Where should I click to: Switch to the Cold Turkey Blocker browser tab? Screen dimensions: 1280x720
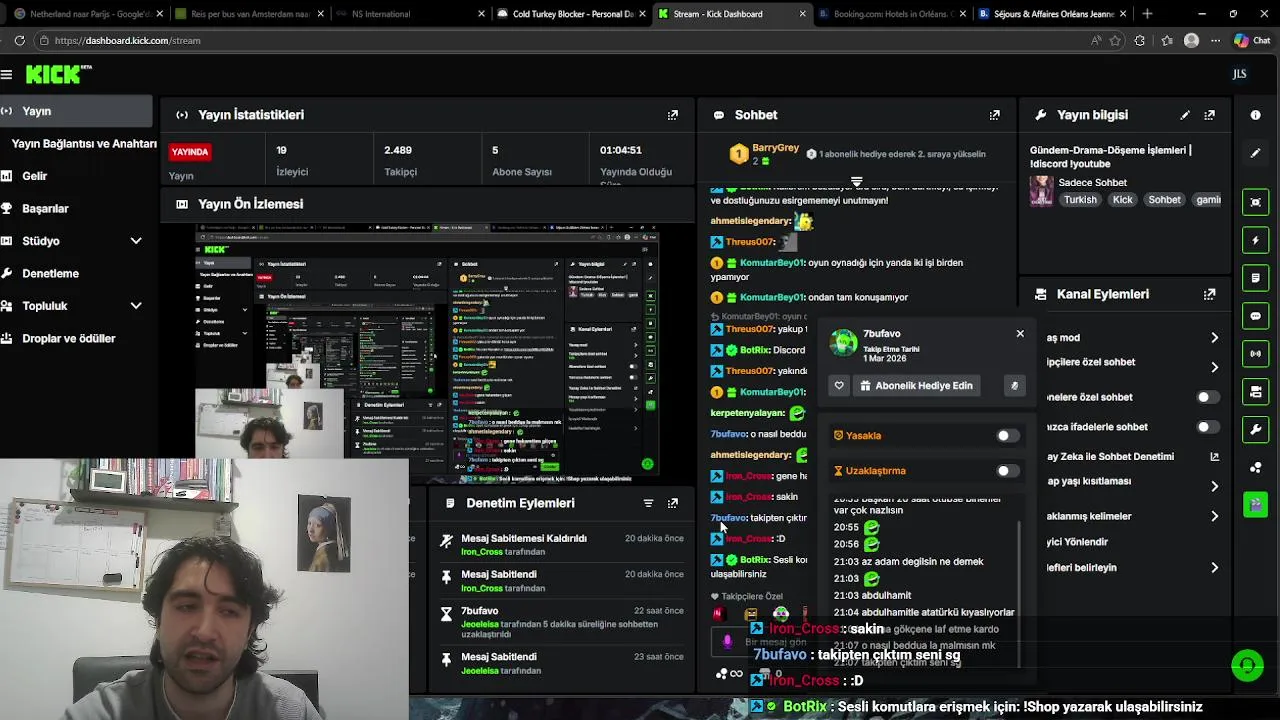[572, 14]
